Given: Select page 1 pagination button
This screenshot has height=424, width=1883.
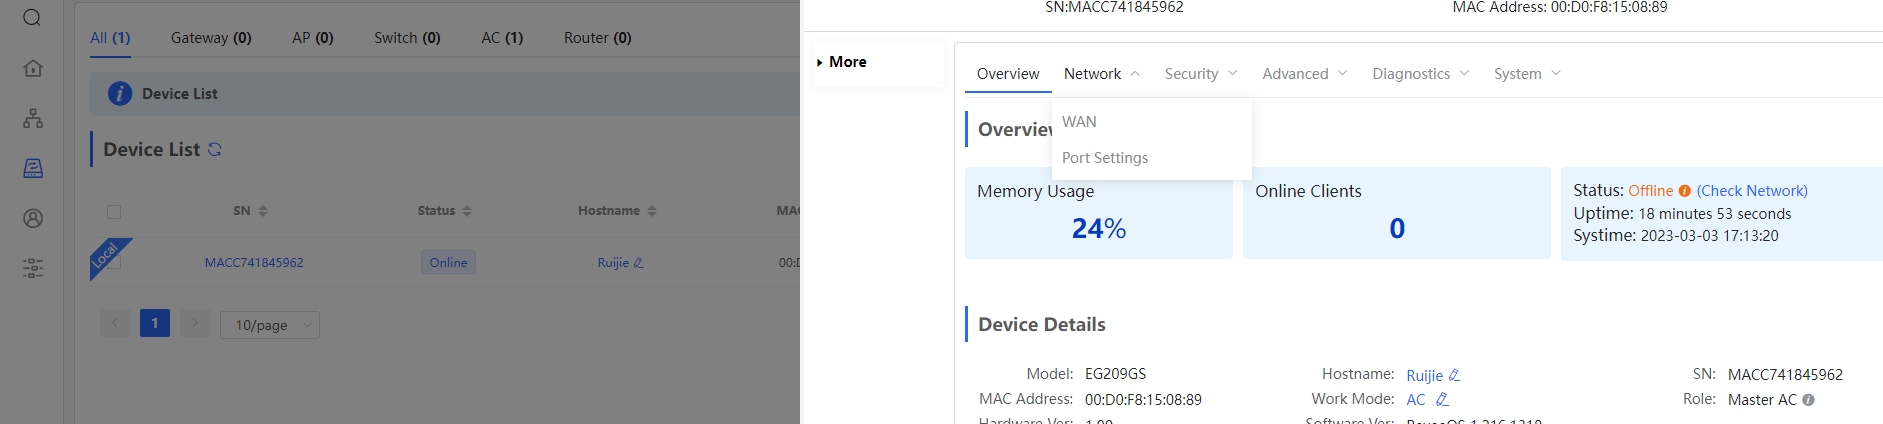Looking at the screenshot, I should [x=155, y=323].
